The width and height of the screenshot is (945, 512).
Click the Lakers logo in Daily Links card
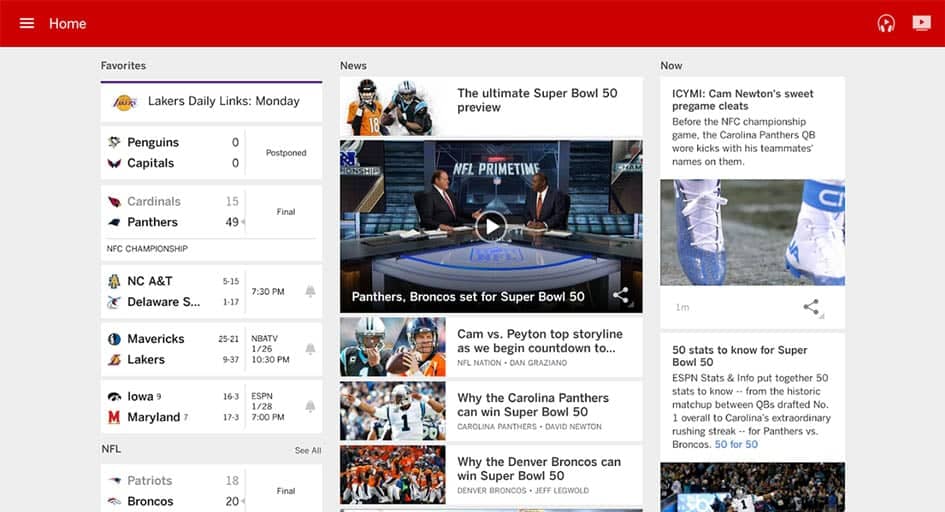tap(125, 102)
